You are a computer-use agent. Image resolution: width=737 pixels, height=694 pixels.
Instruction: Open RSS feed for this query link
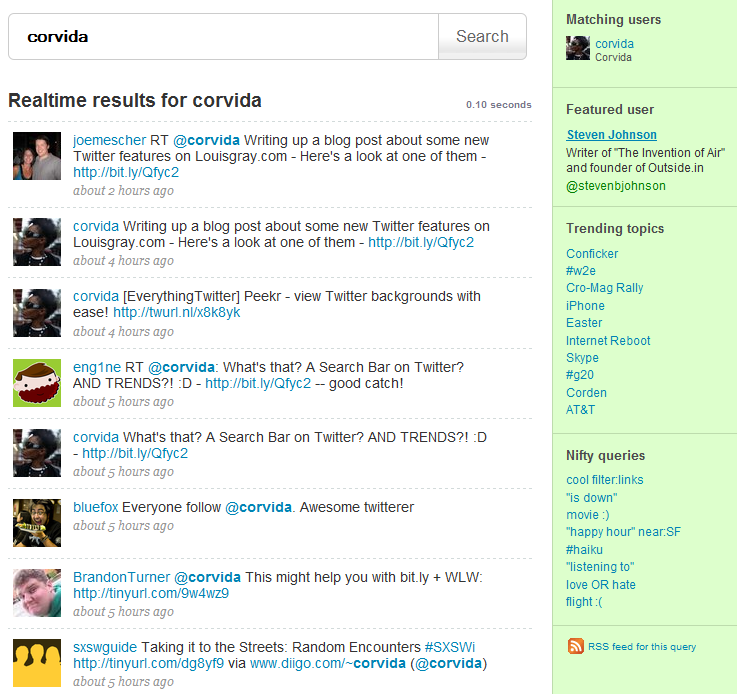[642, 647]
